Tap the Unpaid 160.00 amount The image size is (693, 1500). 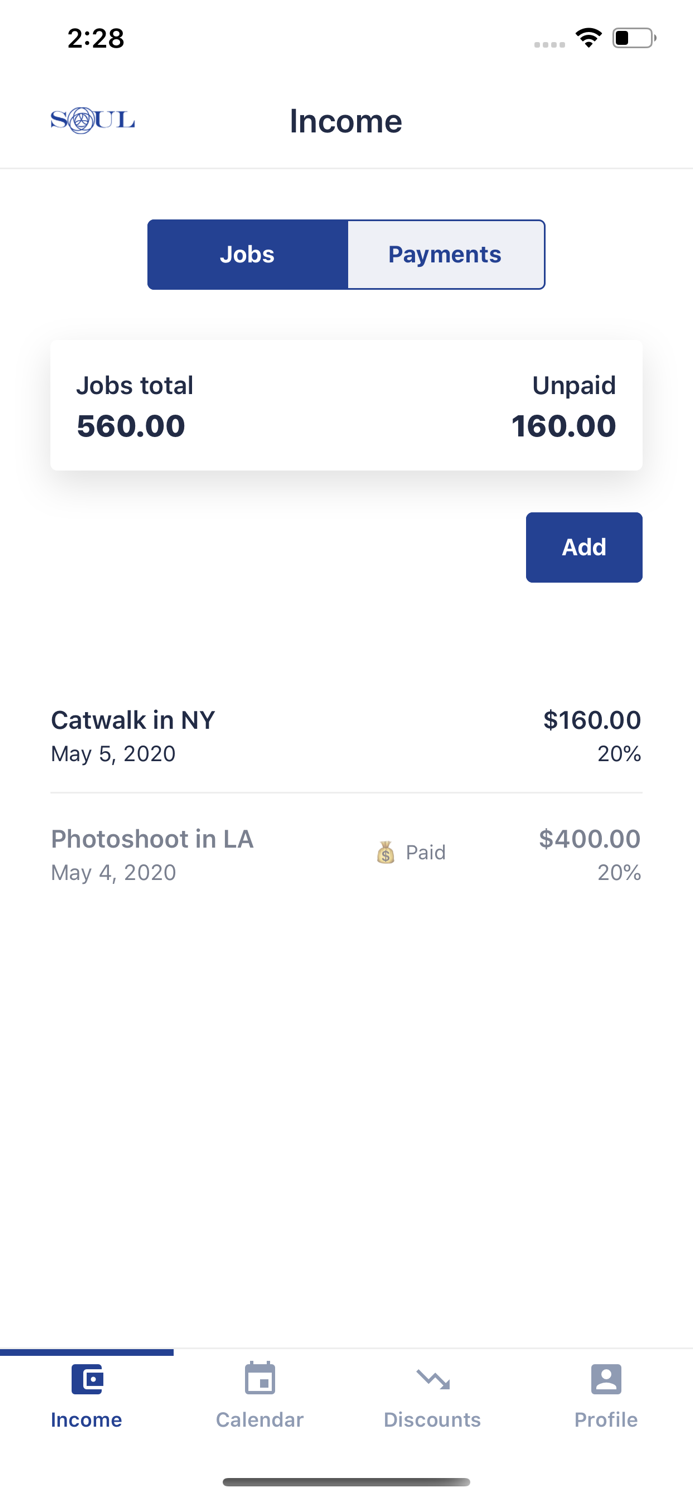(x=564, y=426)
